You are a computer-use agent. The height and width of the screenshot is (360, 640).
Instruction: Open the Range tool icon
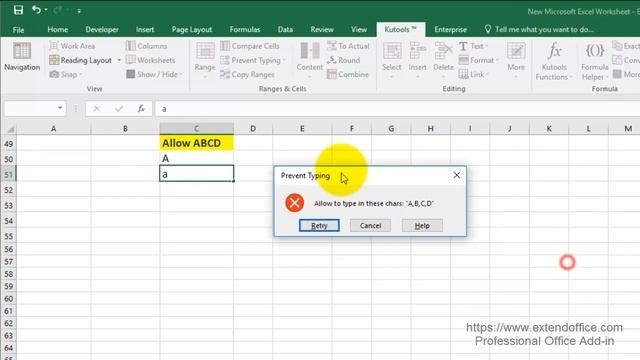click(205, 51)
